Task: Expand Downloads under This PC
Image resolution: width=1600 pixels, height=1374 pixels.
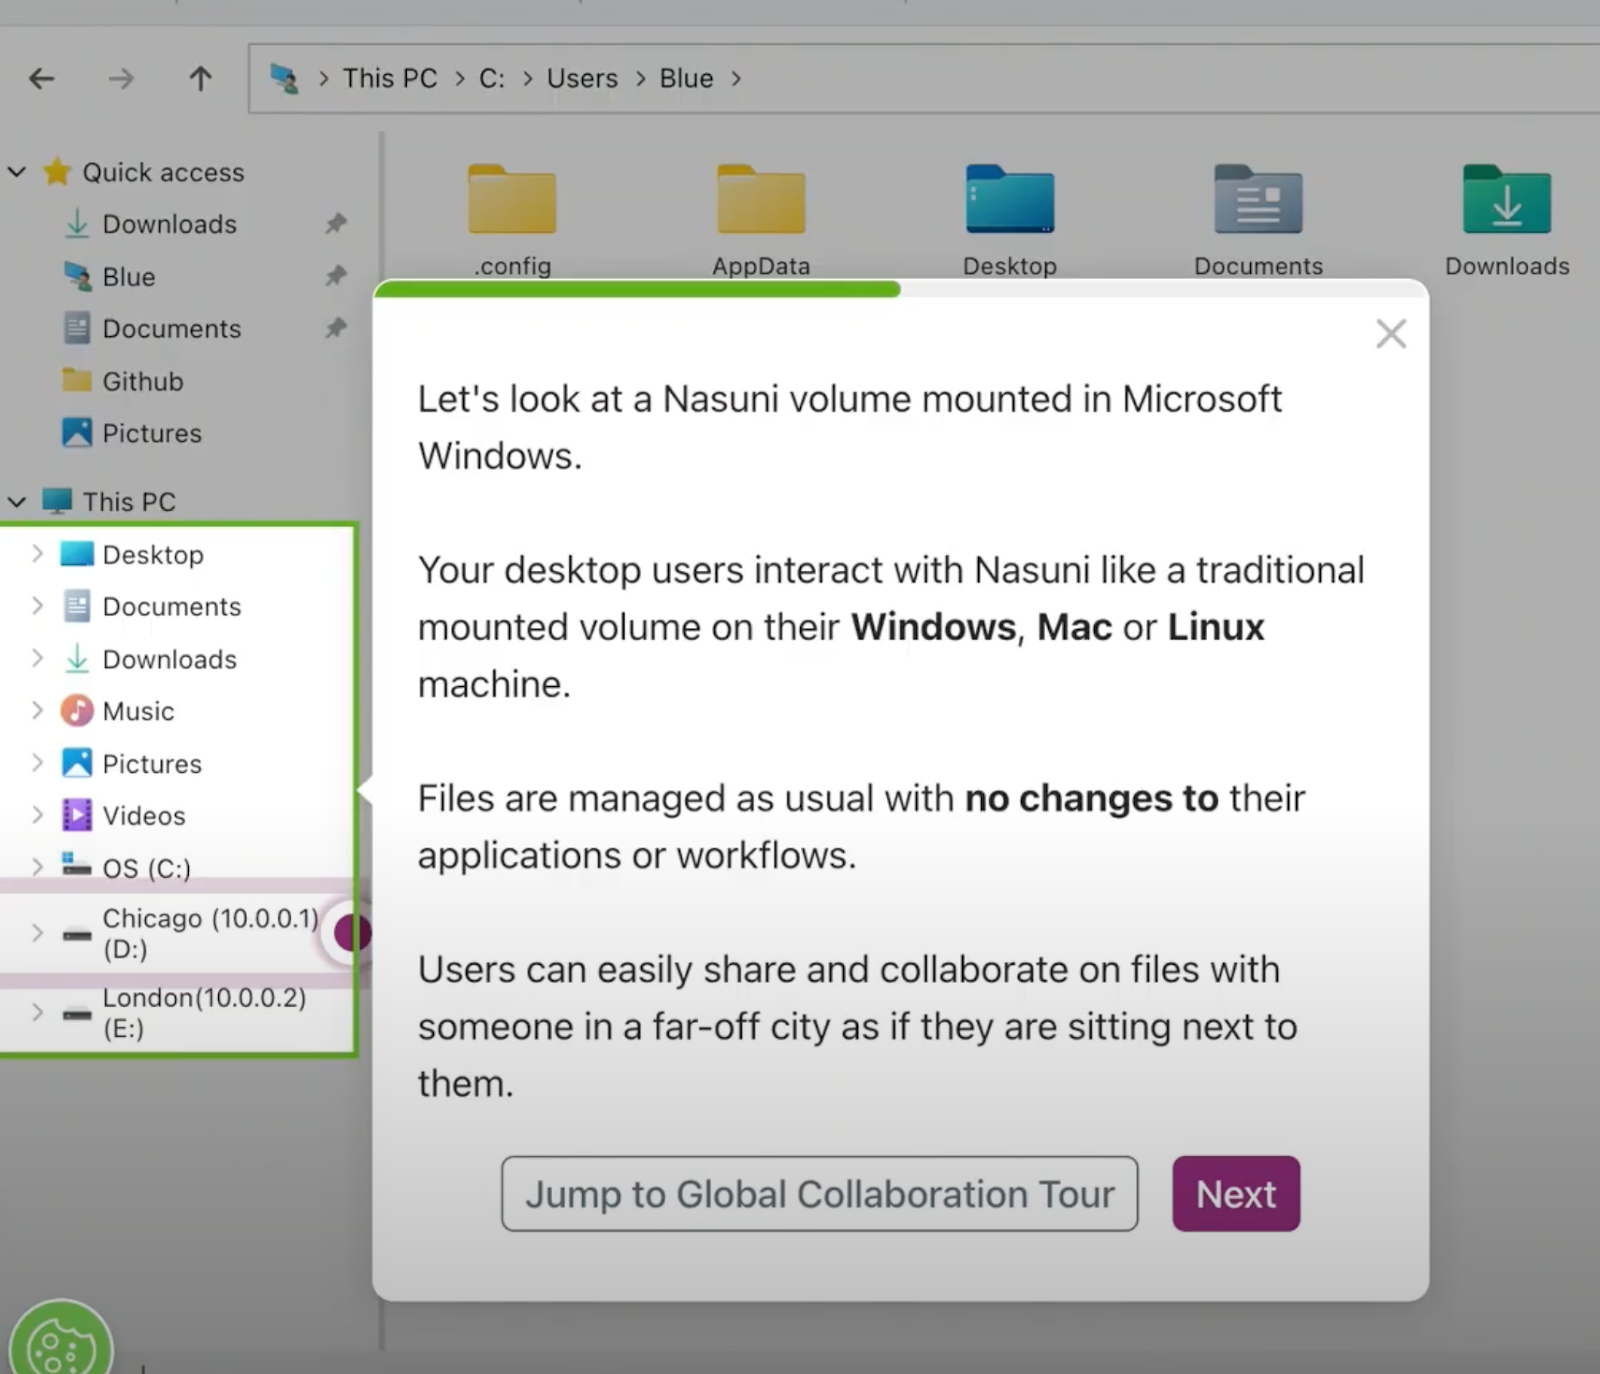Action: 37,659
